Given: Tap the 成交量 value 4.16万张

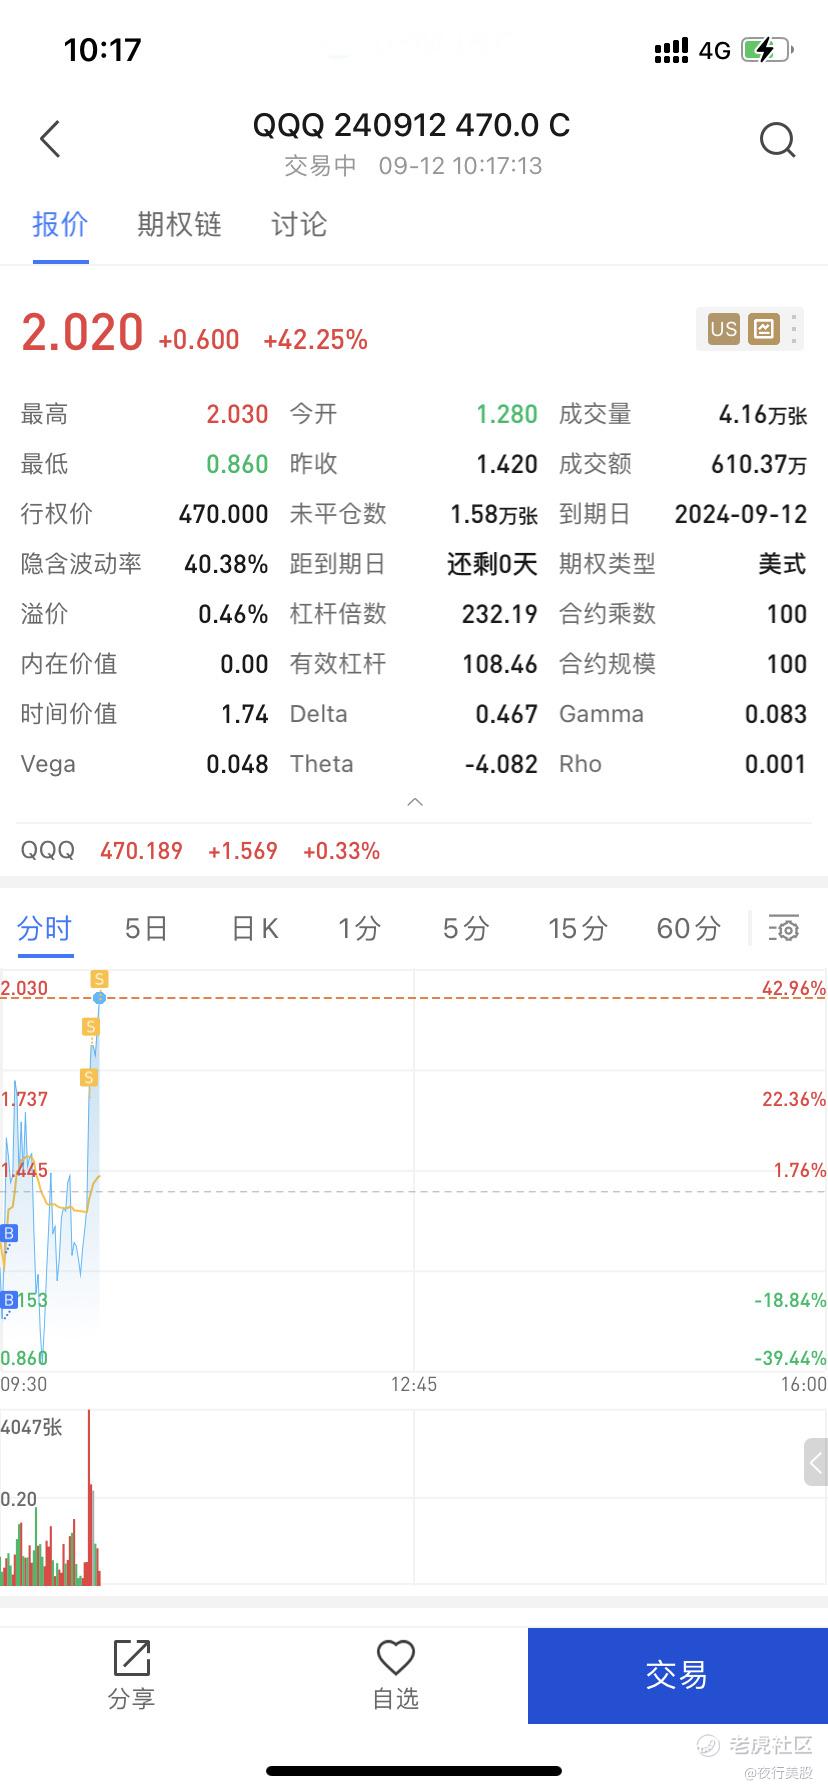Looking at the screenshot, I should [763, 414].
